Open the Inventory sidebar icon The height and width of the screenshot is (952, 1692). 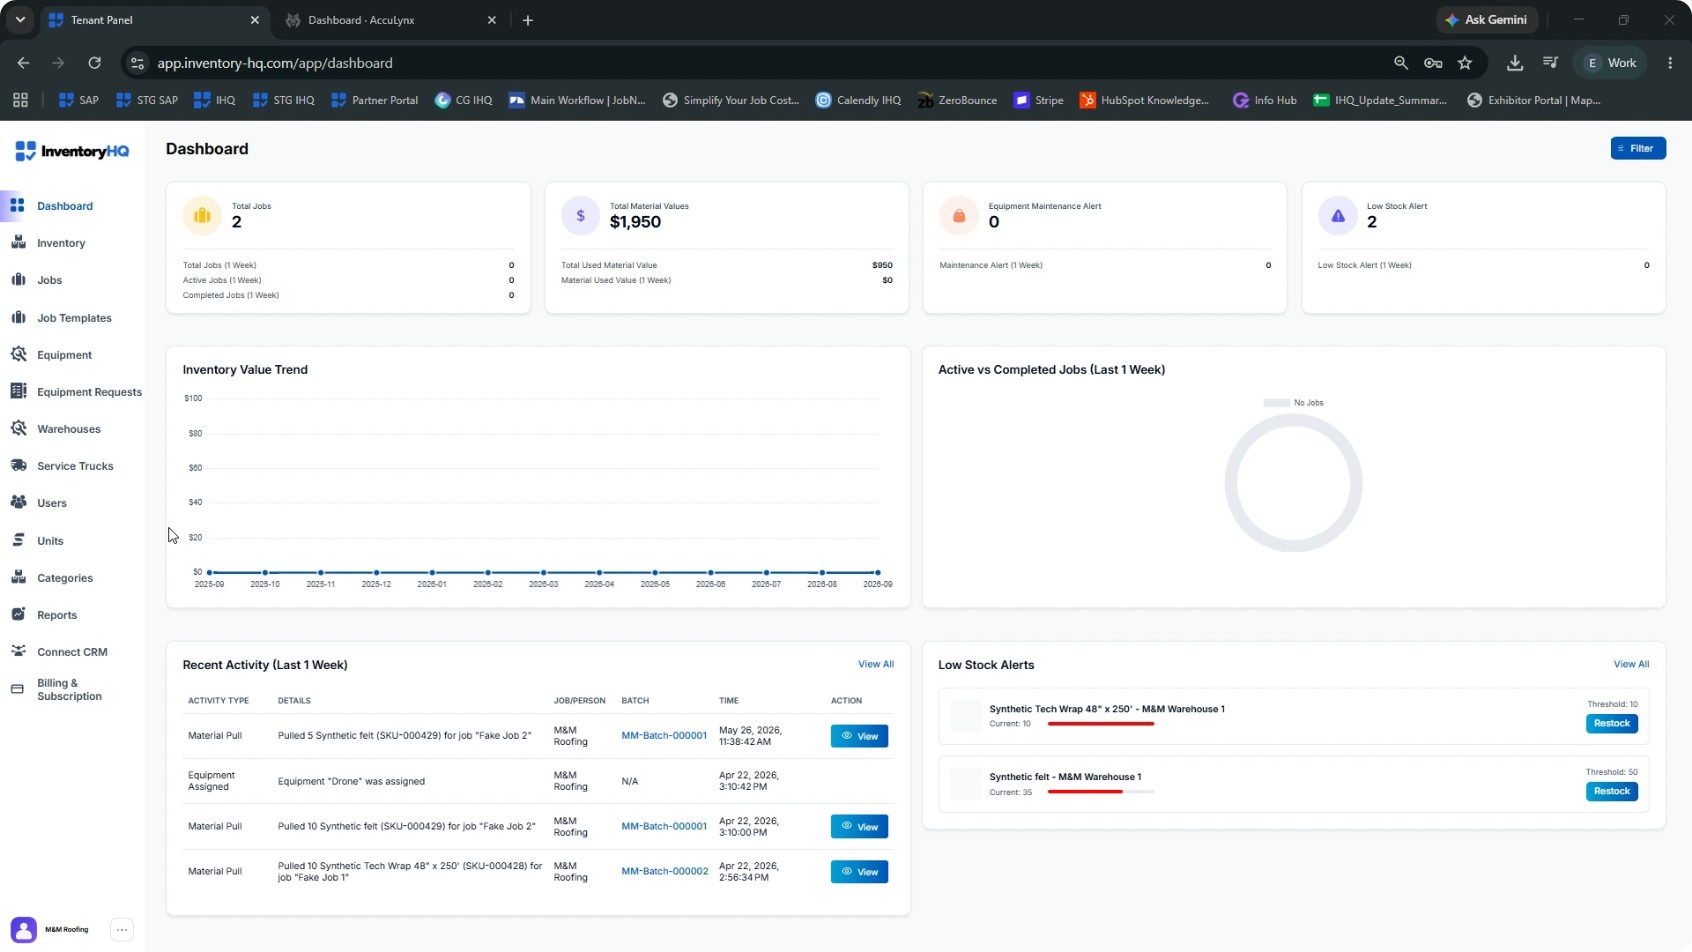18,242
